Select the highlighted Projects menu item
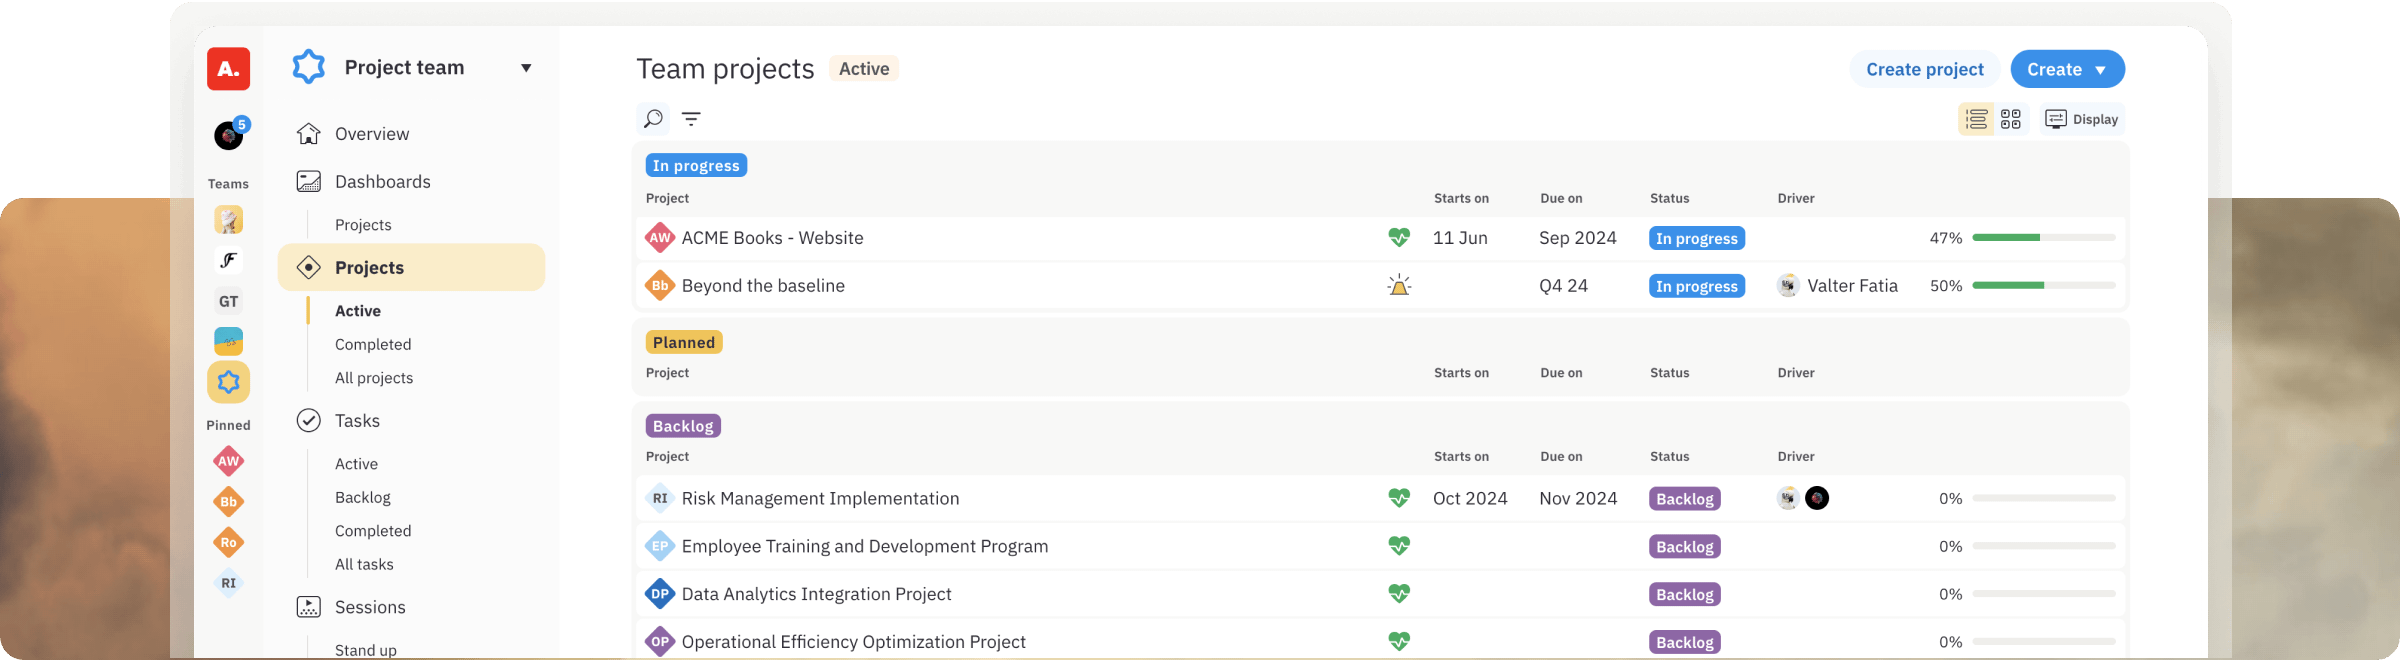 pyautogui.click(x=412, y=268)
